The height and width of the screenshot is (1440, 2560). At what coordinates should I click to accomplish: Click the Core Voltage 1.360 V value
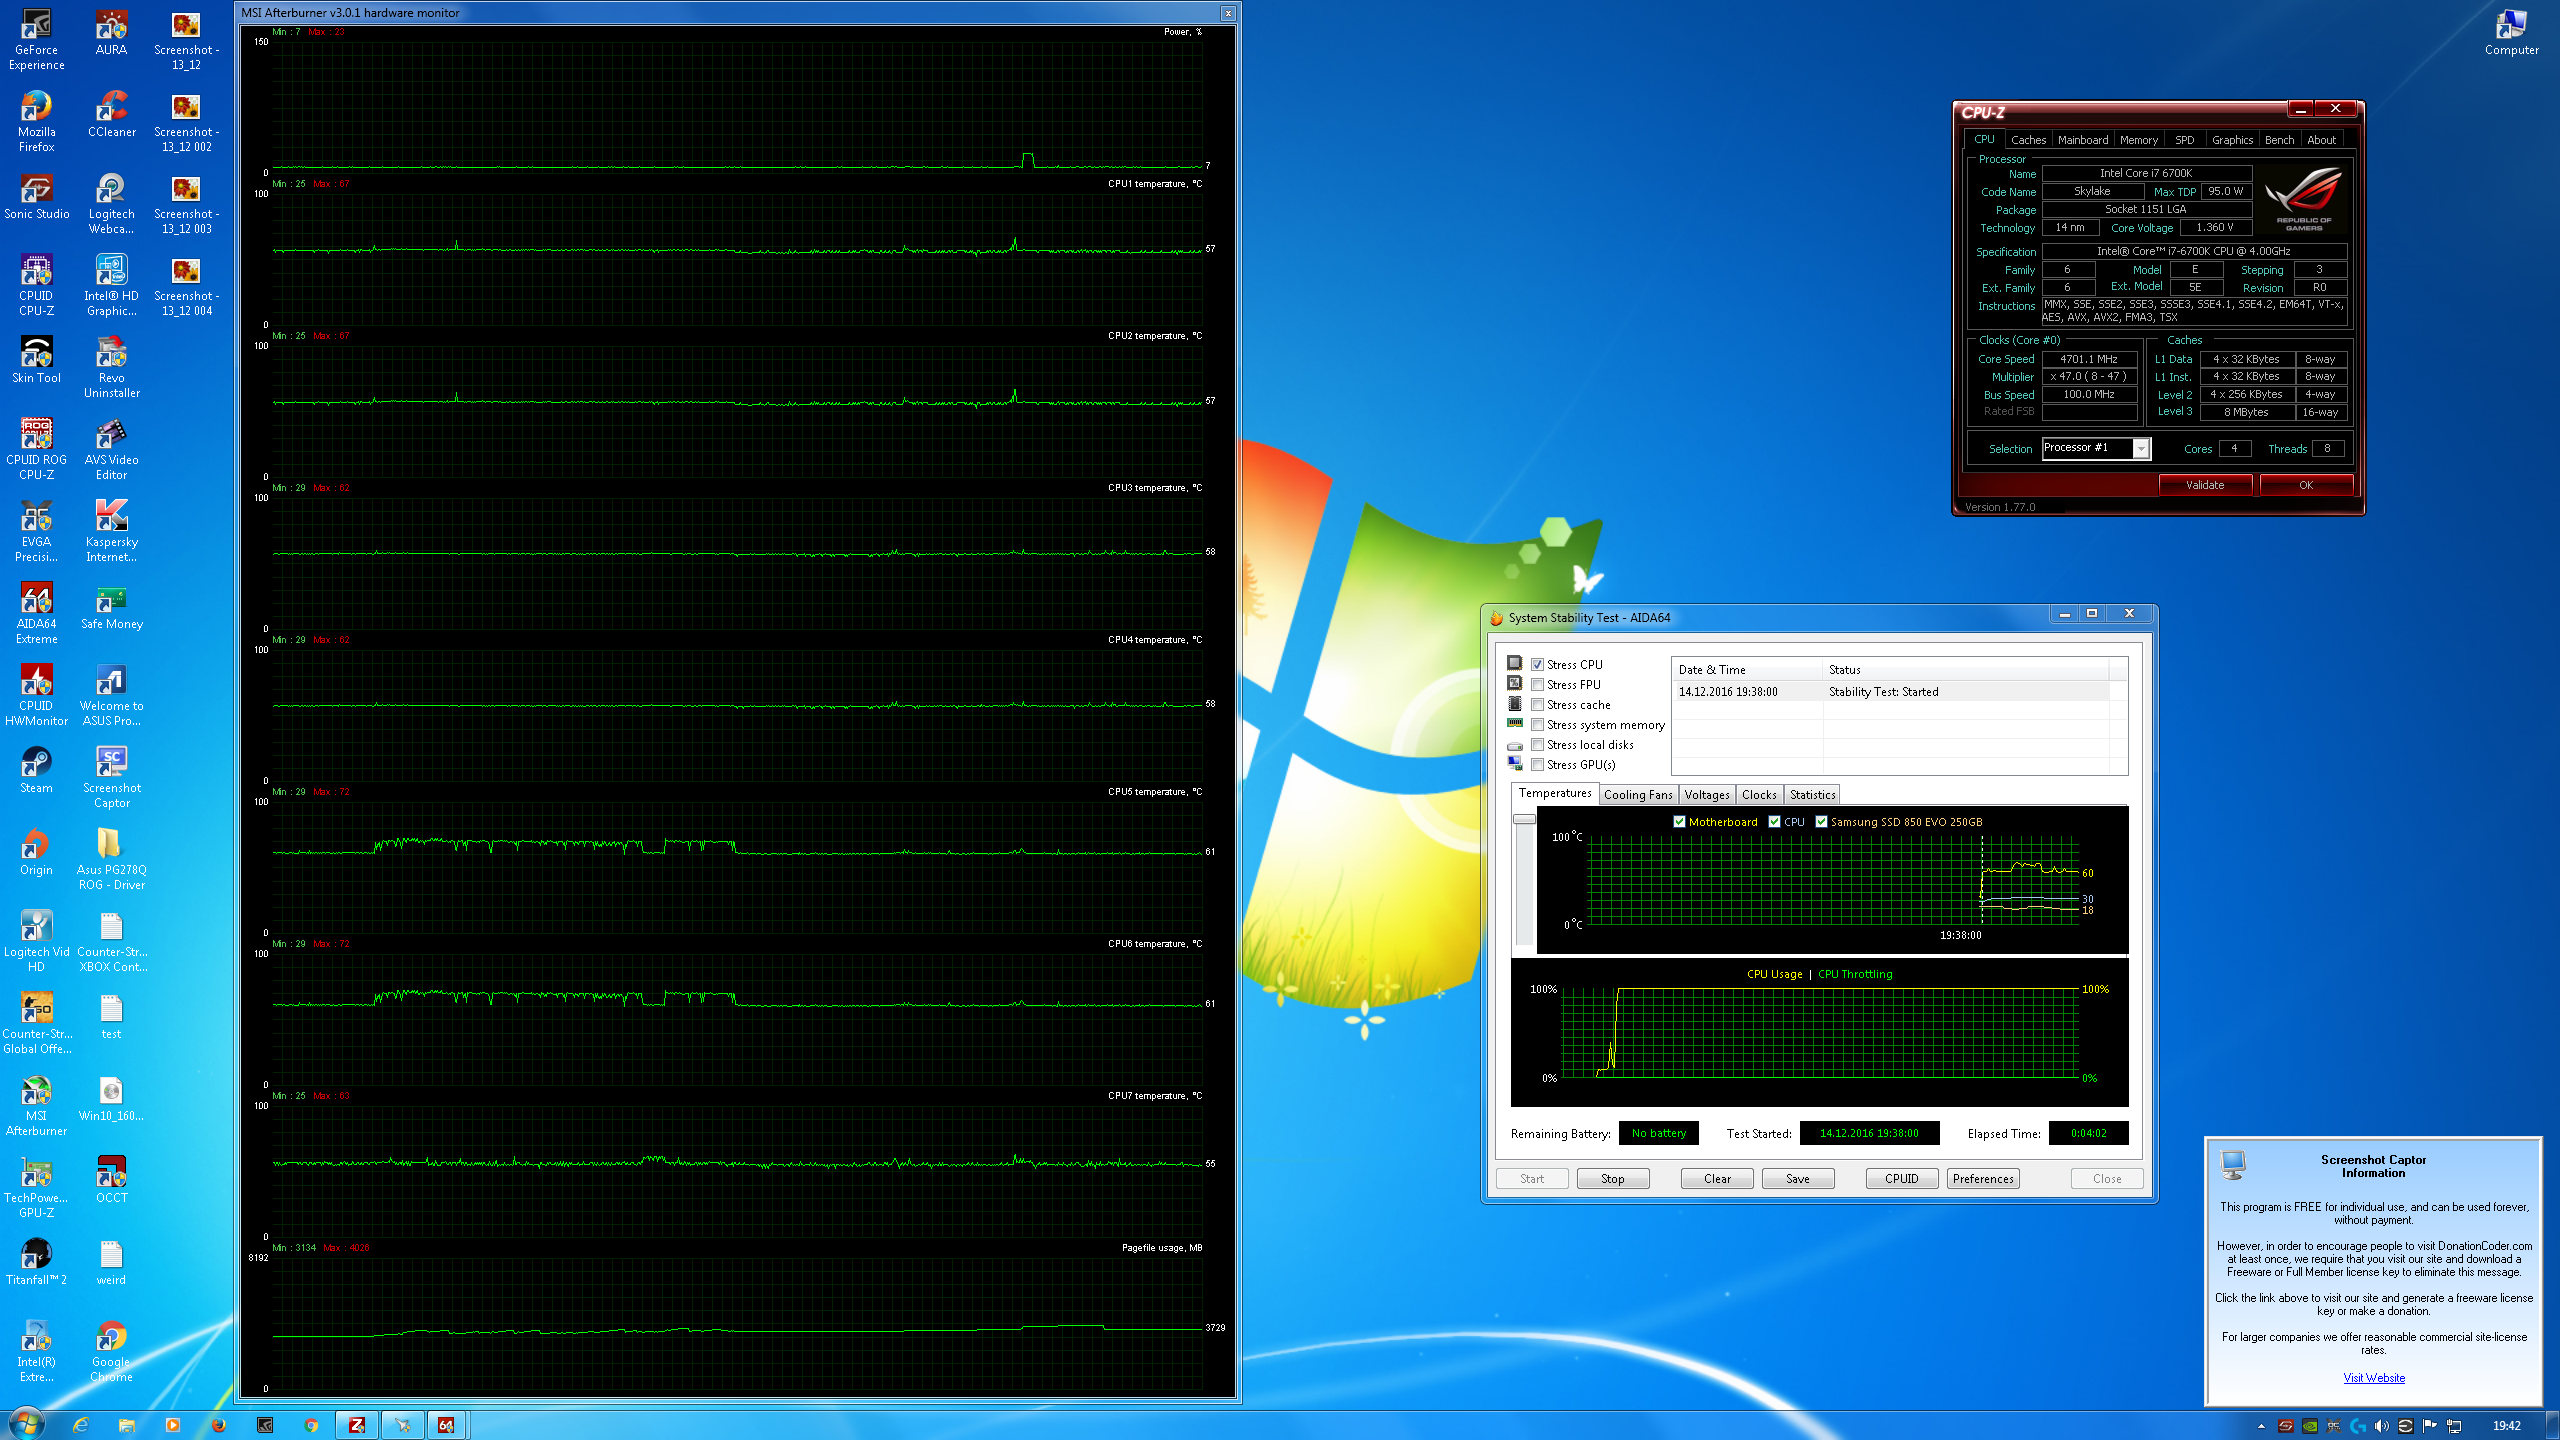pyautogui.click(x=2215, y=228)
